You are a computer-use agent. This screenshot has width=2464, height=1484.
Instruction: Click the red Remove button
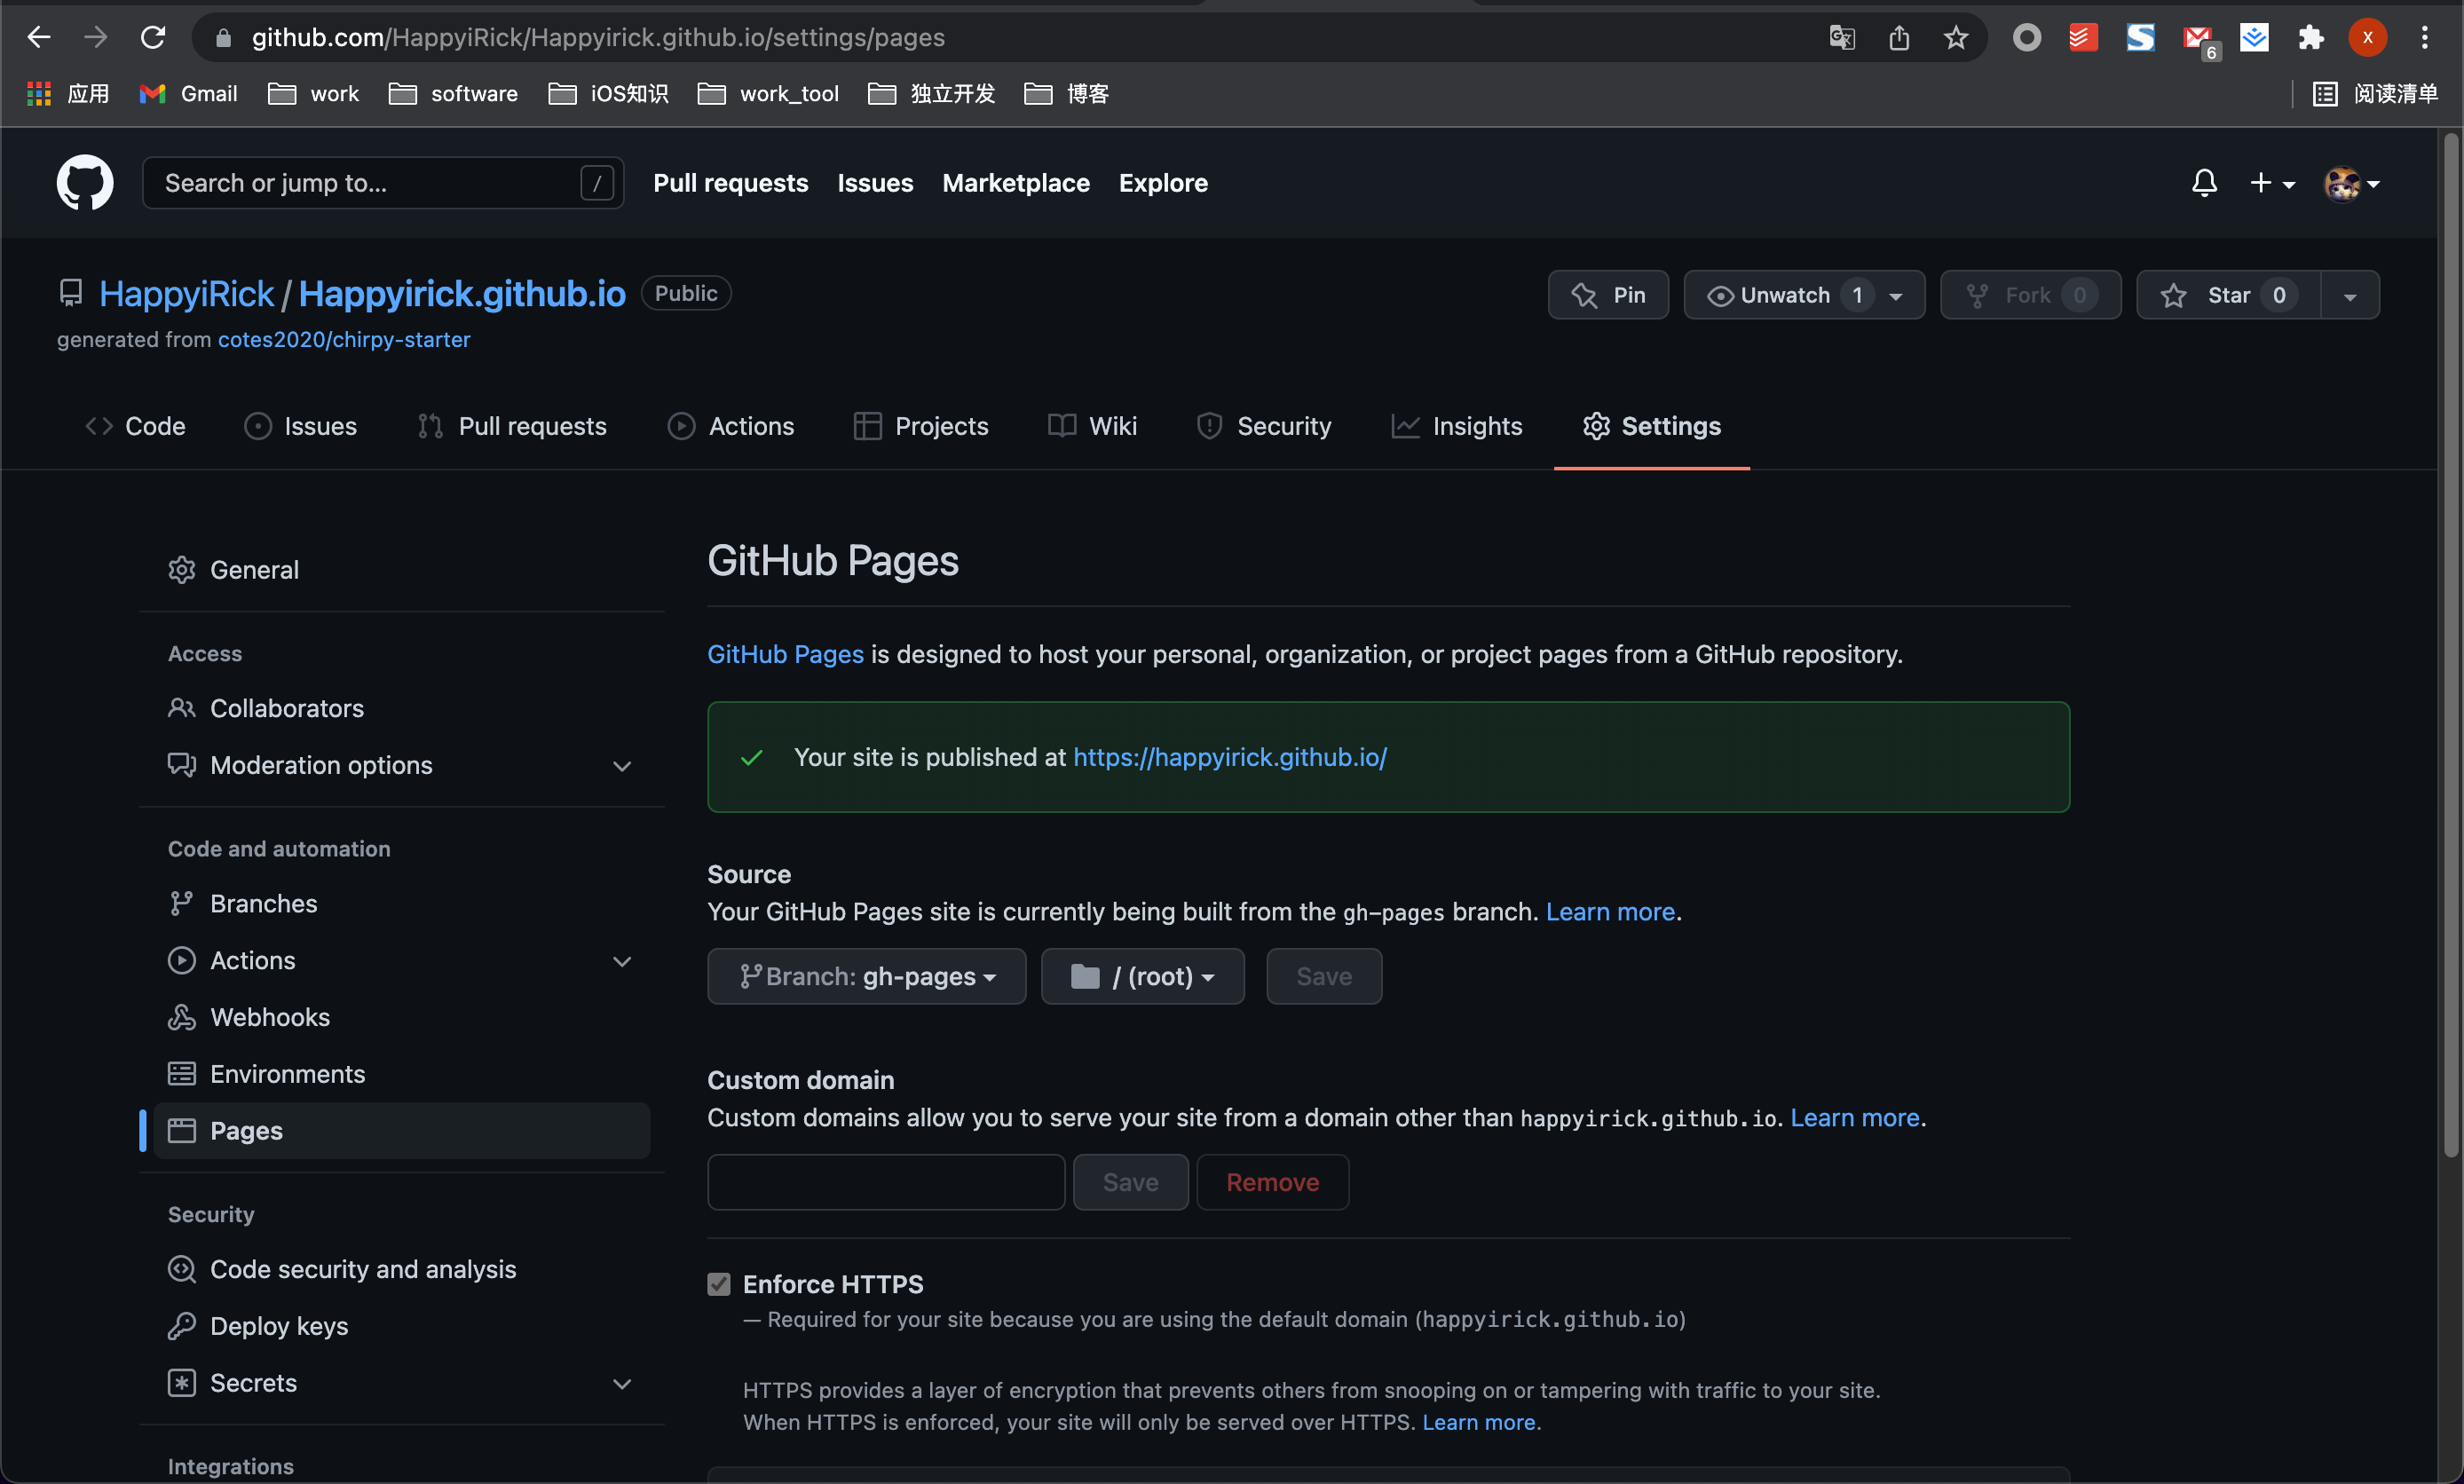(x=1272, y=1182)
